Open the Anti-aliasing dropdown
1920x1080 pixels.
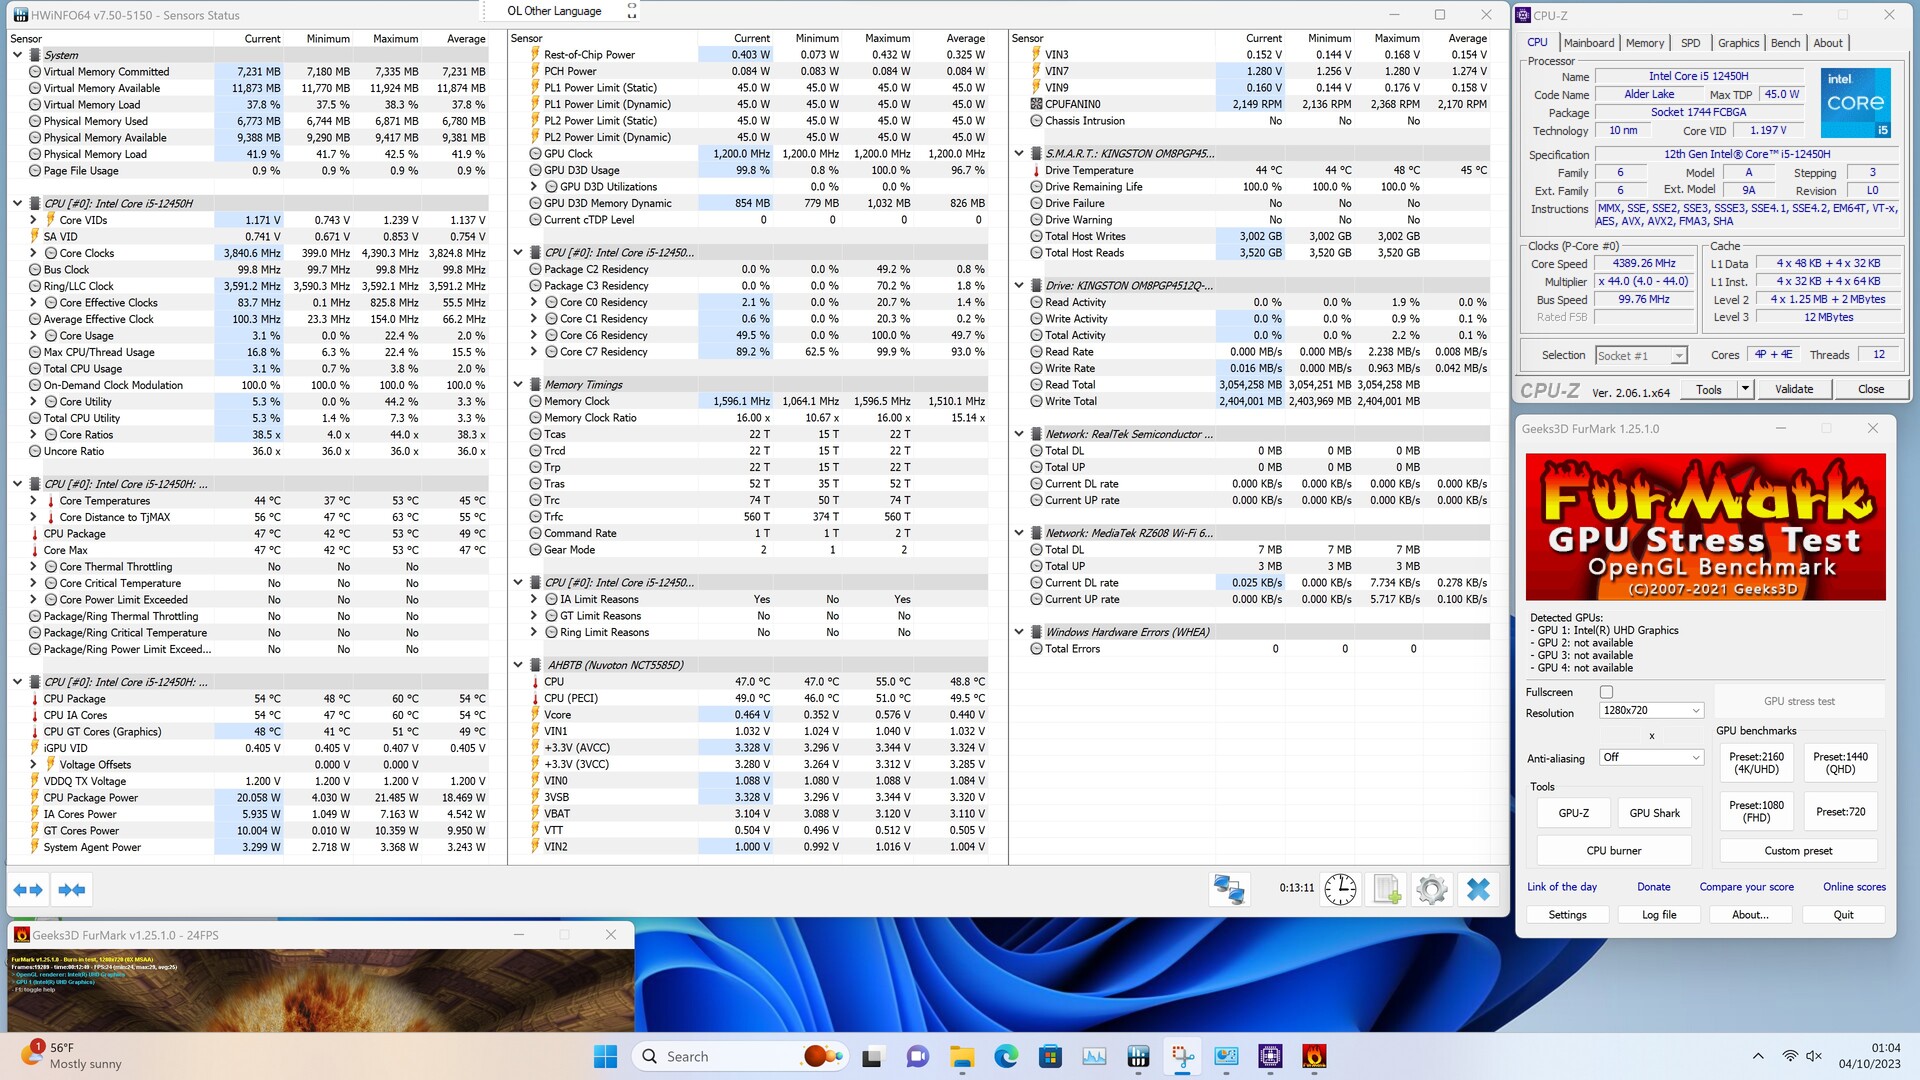1651,757
